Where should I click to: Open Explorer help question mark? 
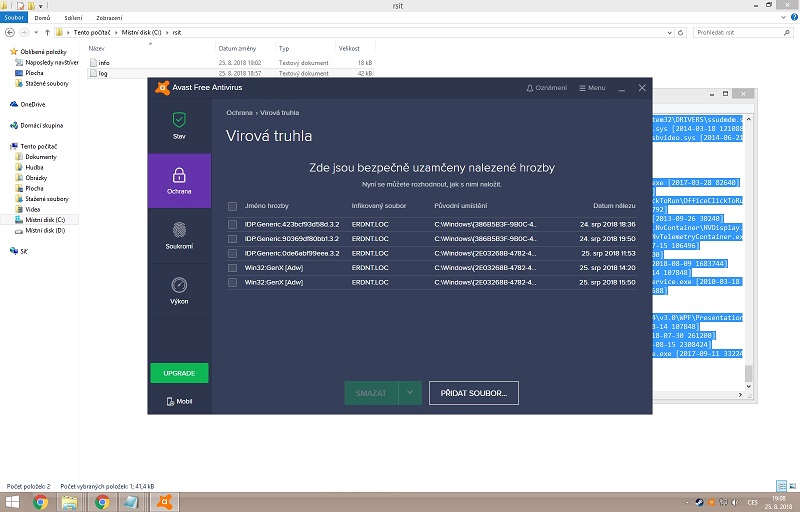pyautogui.click(x=794, y=17)
